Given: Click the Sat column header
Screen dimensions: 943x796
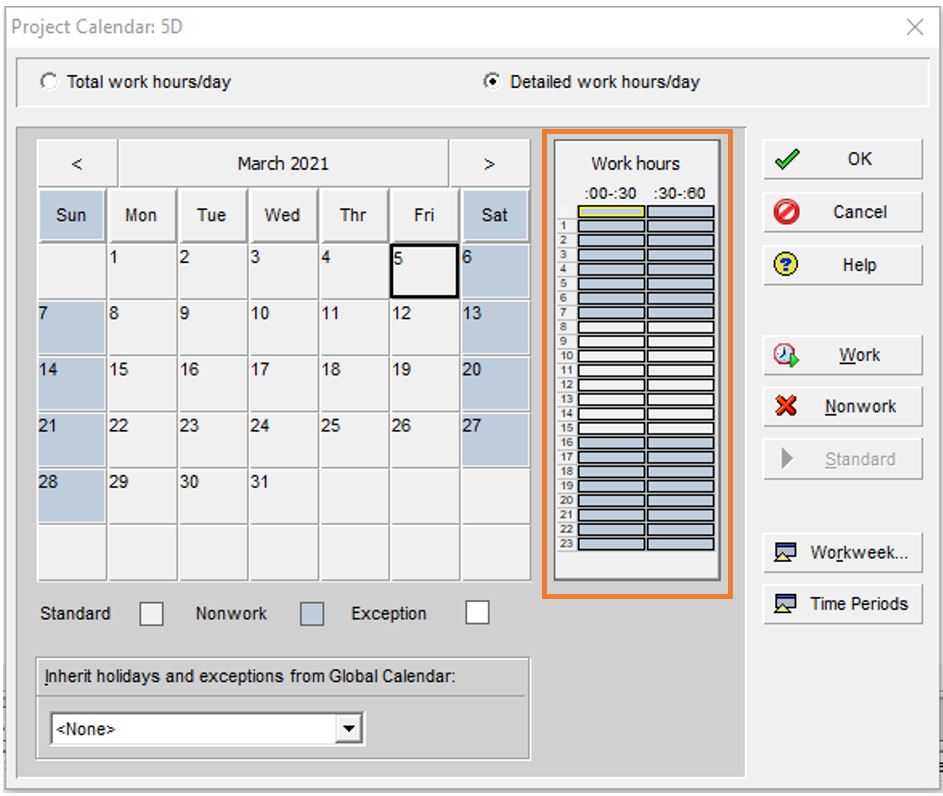Looking at the screenshot, I should (495, 214).
